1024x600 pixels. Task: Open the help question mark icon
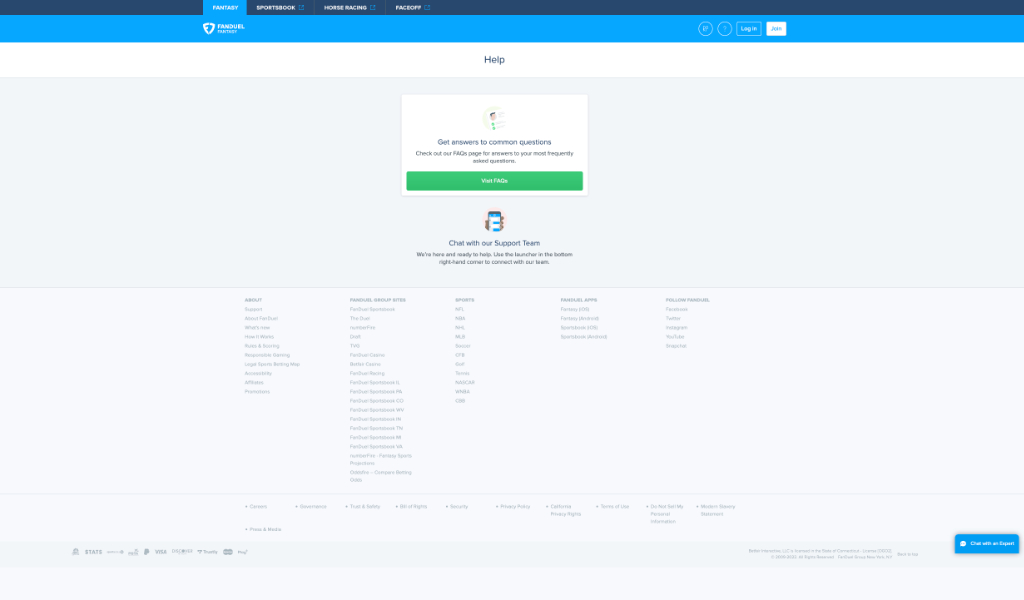[724, 29]
